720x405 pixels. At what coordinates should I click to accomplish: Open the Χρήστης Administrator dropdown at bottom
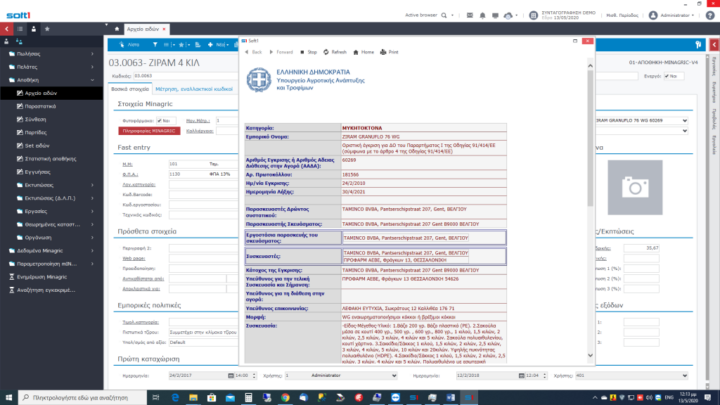coord(394,376)
